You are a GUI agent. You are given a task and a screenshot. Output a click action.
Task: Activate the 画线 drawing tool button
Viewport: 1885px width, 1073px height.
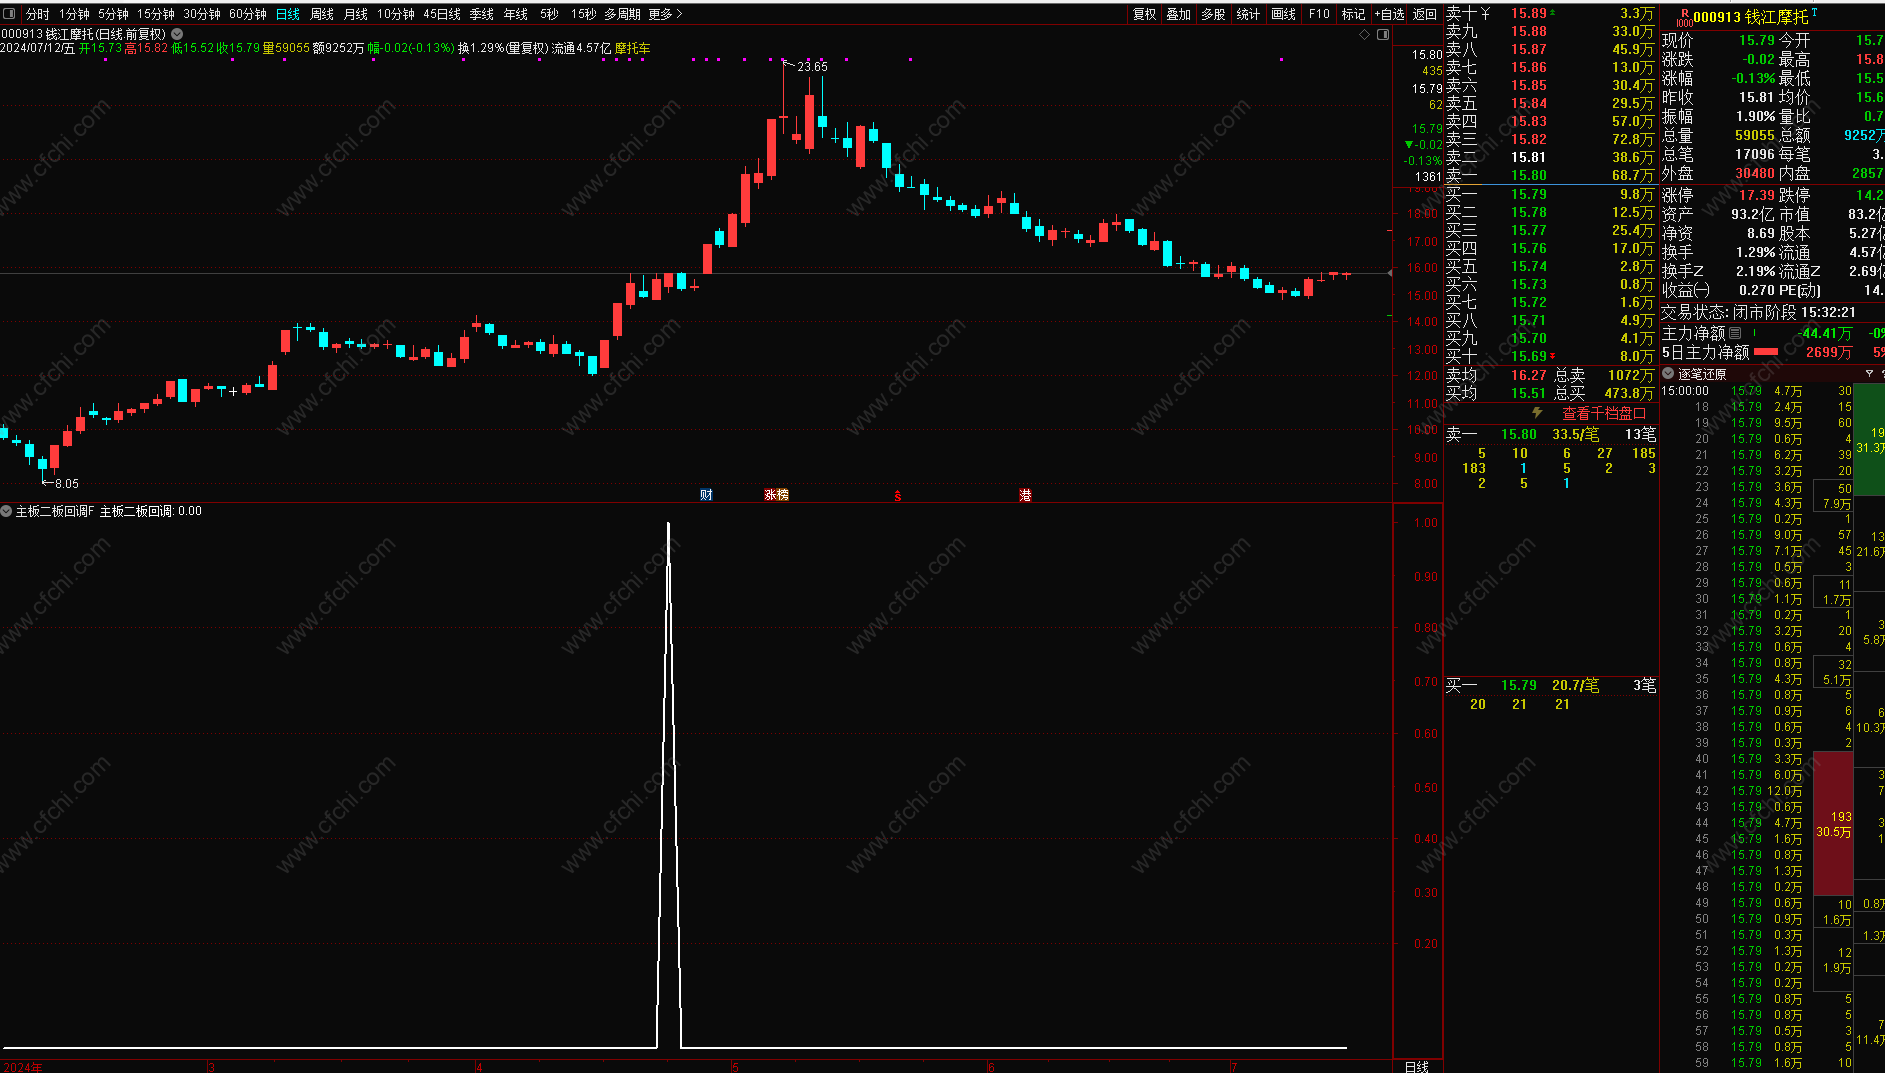tap(1283, 14)
